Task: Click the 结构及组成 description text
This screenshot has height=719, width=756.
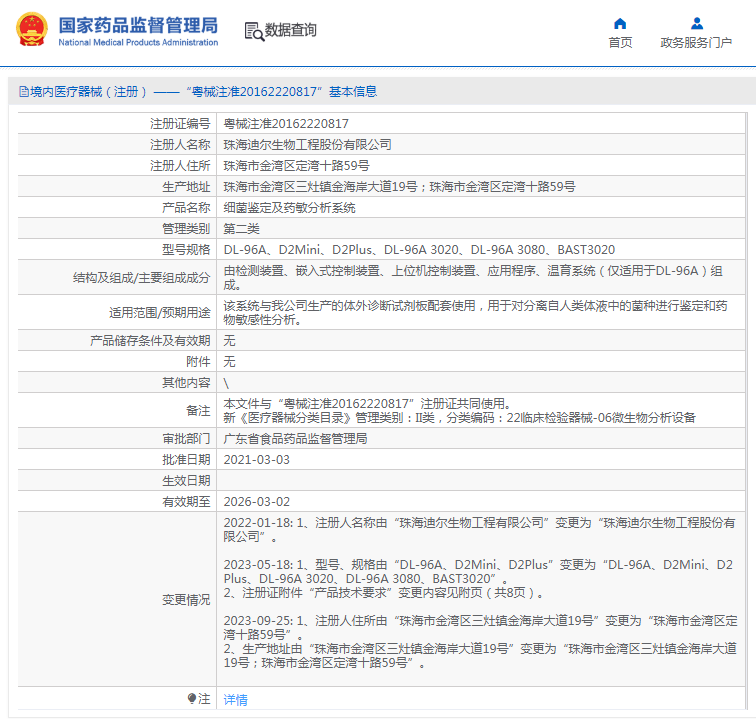Action: click(x=473, y=277)
